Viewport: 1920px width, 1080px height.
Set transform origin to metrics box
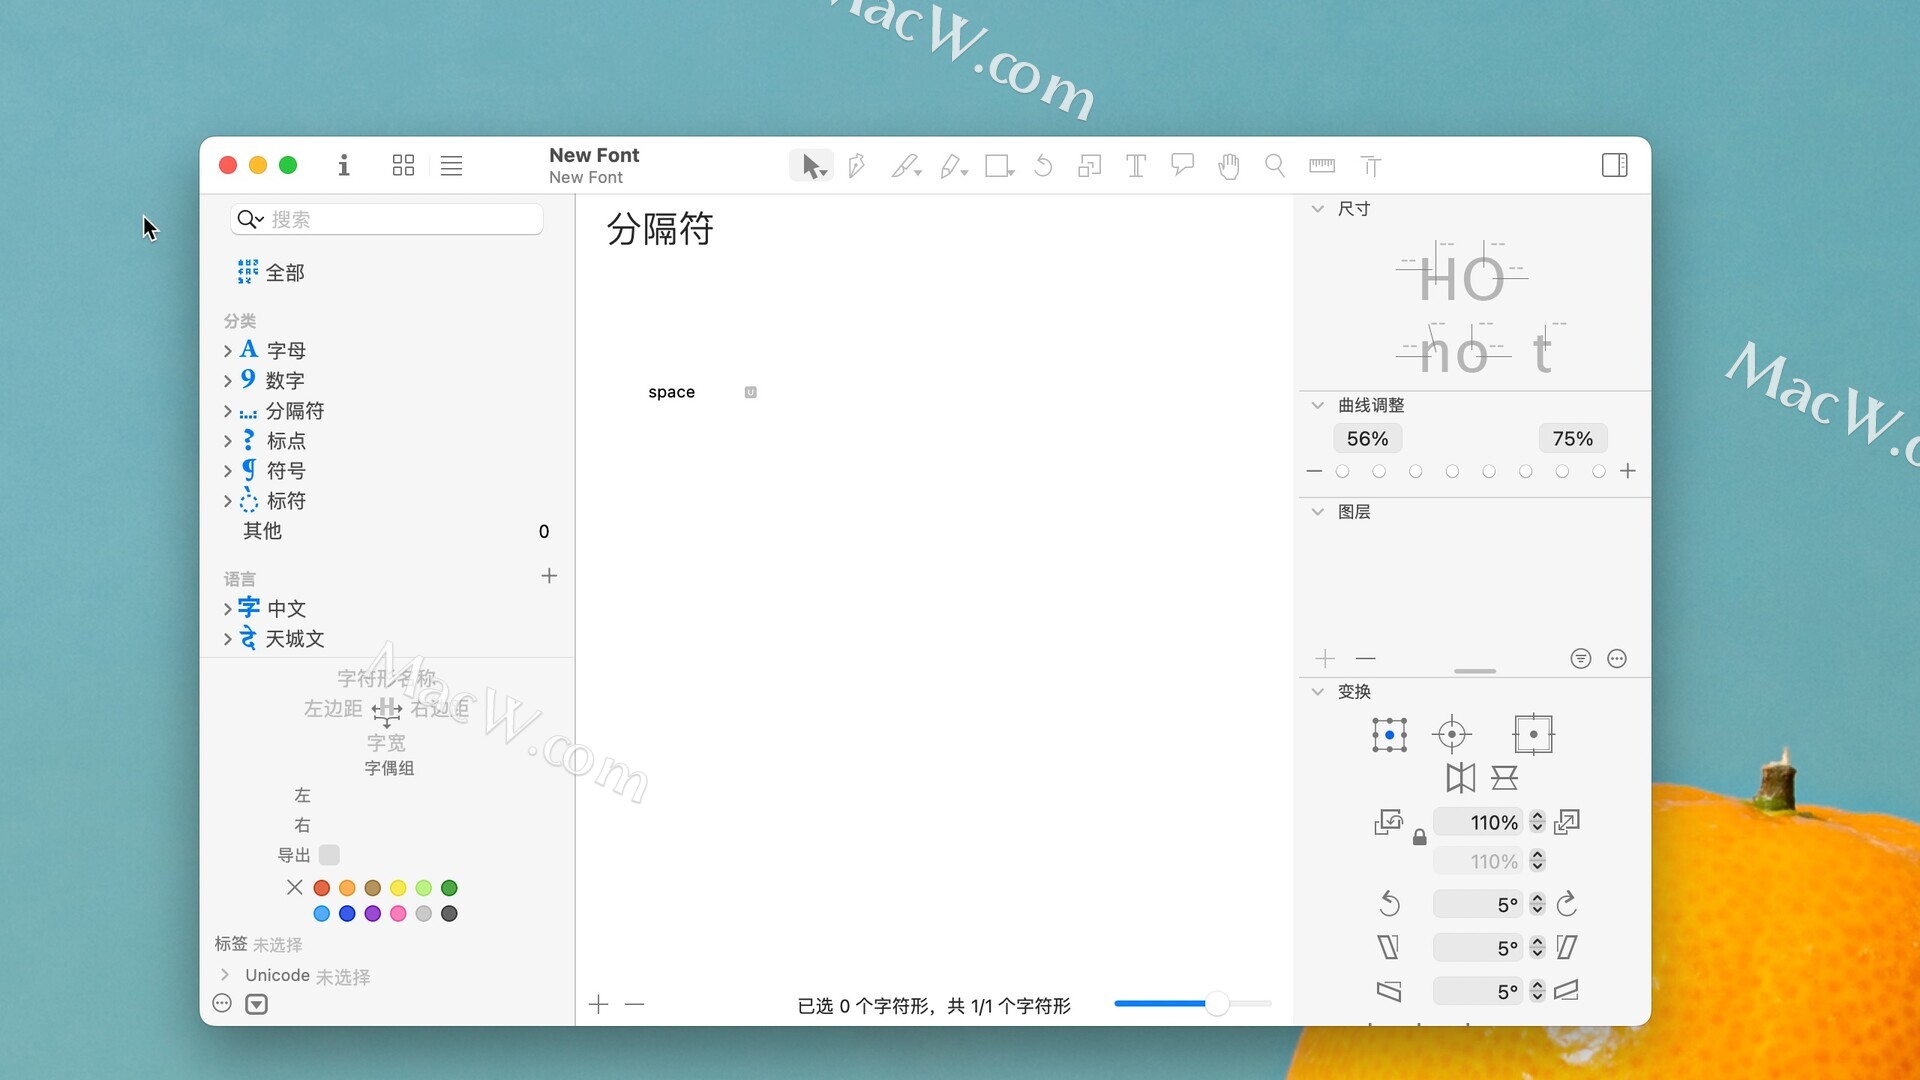pyautogui.click(x=1533, y=735)
